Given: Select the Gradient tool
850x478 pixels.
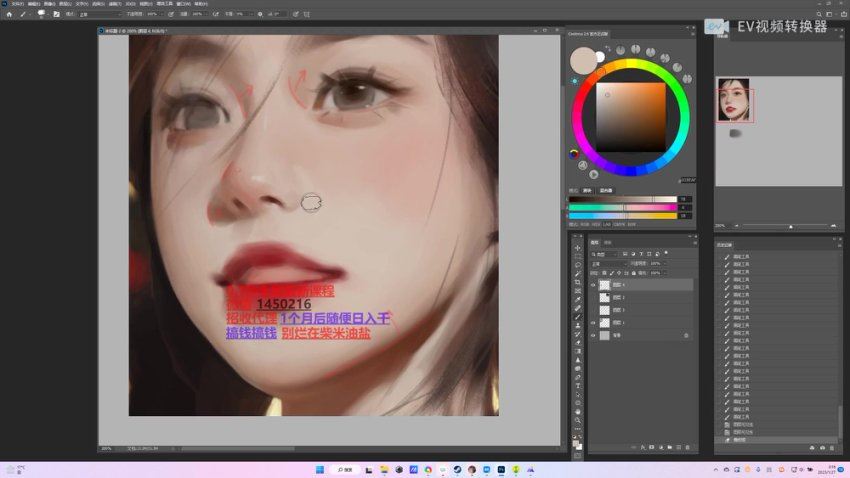Looking at the screenshot, I should click(x=577, y=351).
